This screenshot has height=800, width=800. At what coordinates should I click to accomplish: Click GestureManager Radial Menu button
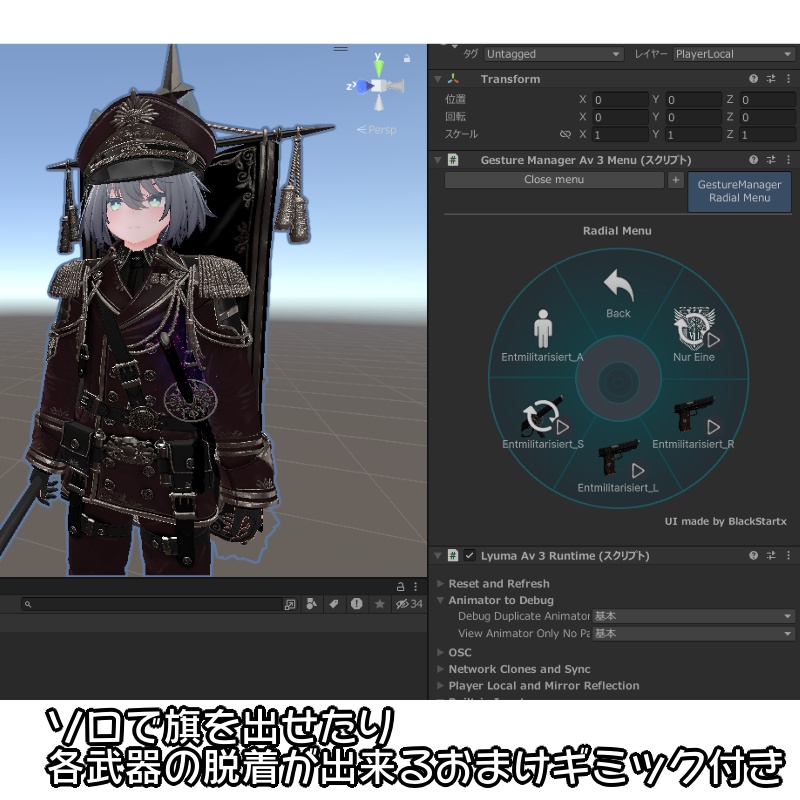tap(739, 191)
